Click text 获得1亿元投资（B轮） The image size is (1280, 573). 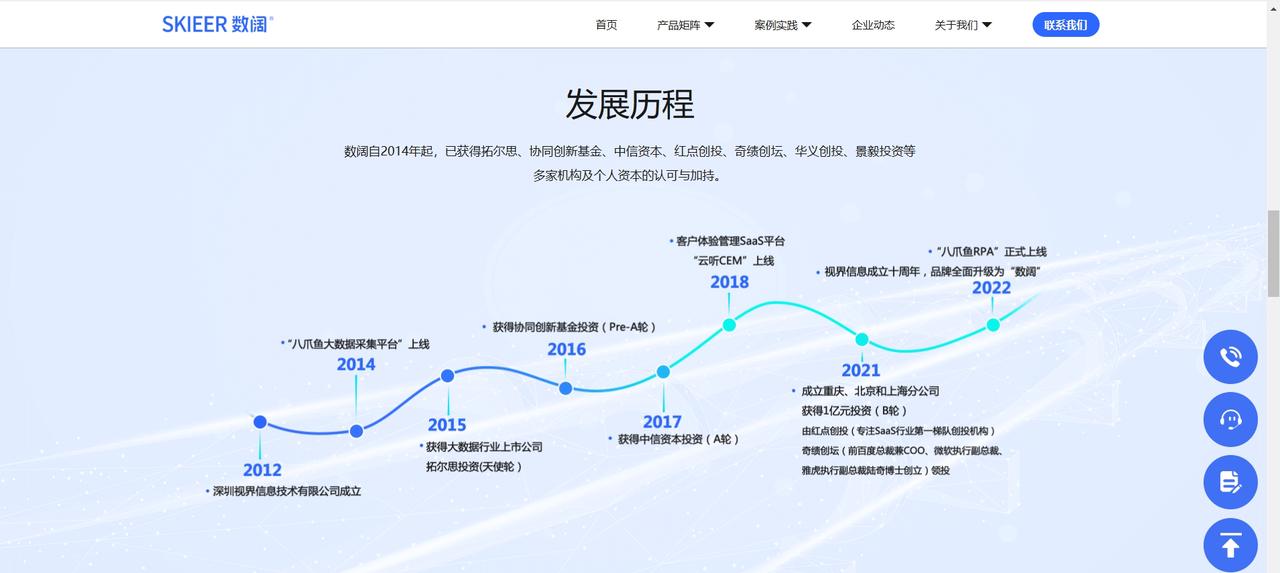click(854, 411)
